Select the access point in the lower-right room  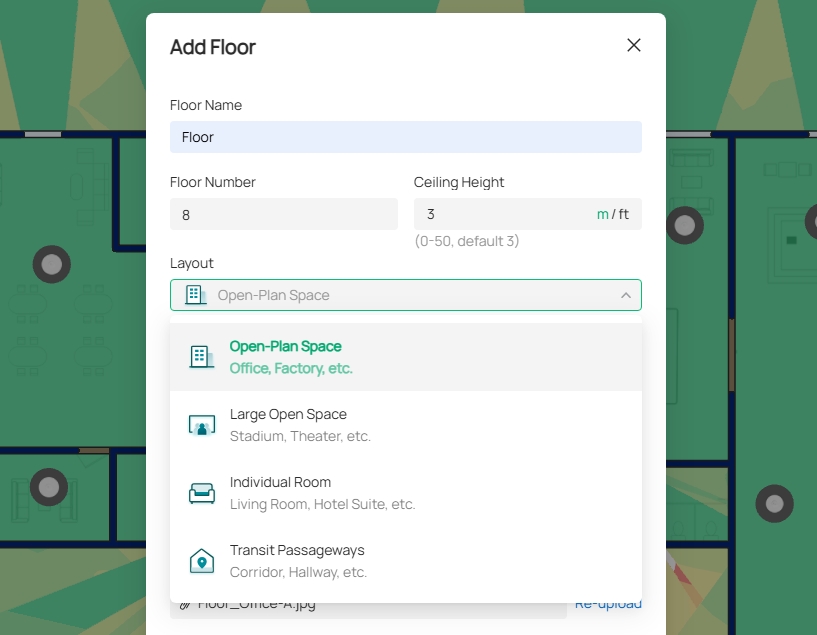click(x=773, y=503)
